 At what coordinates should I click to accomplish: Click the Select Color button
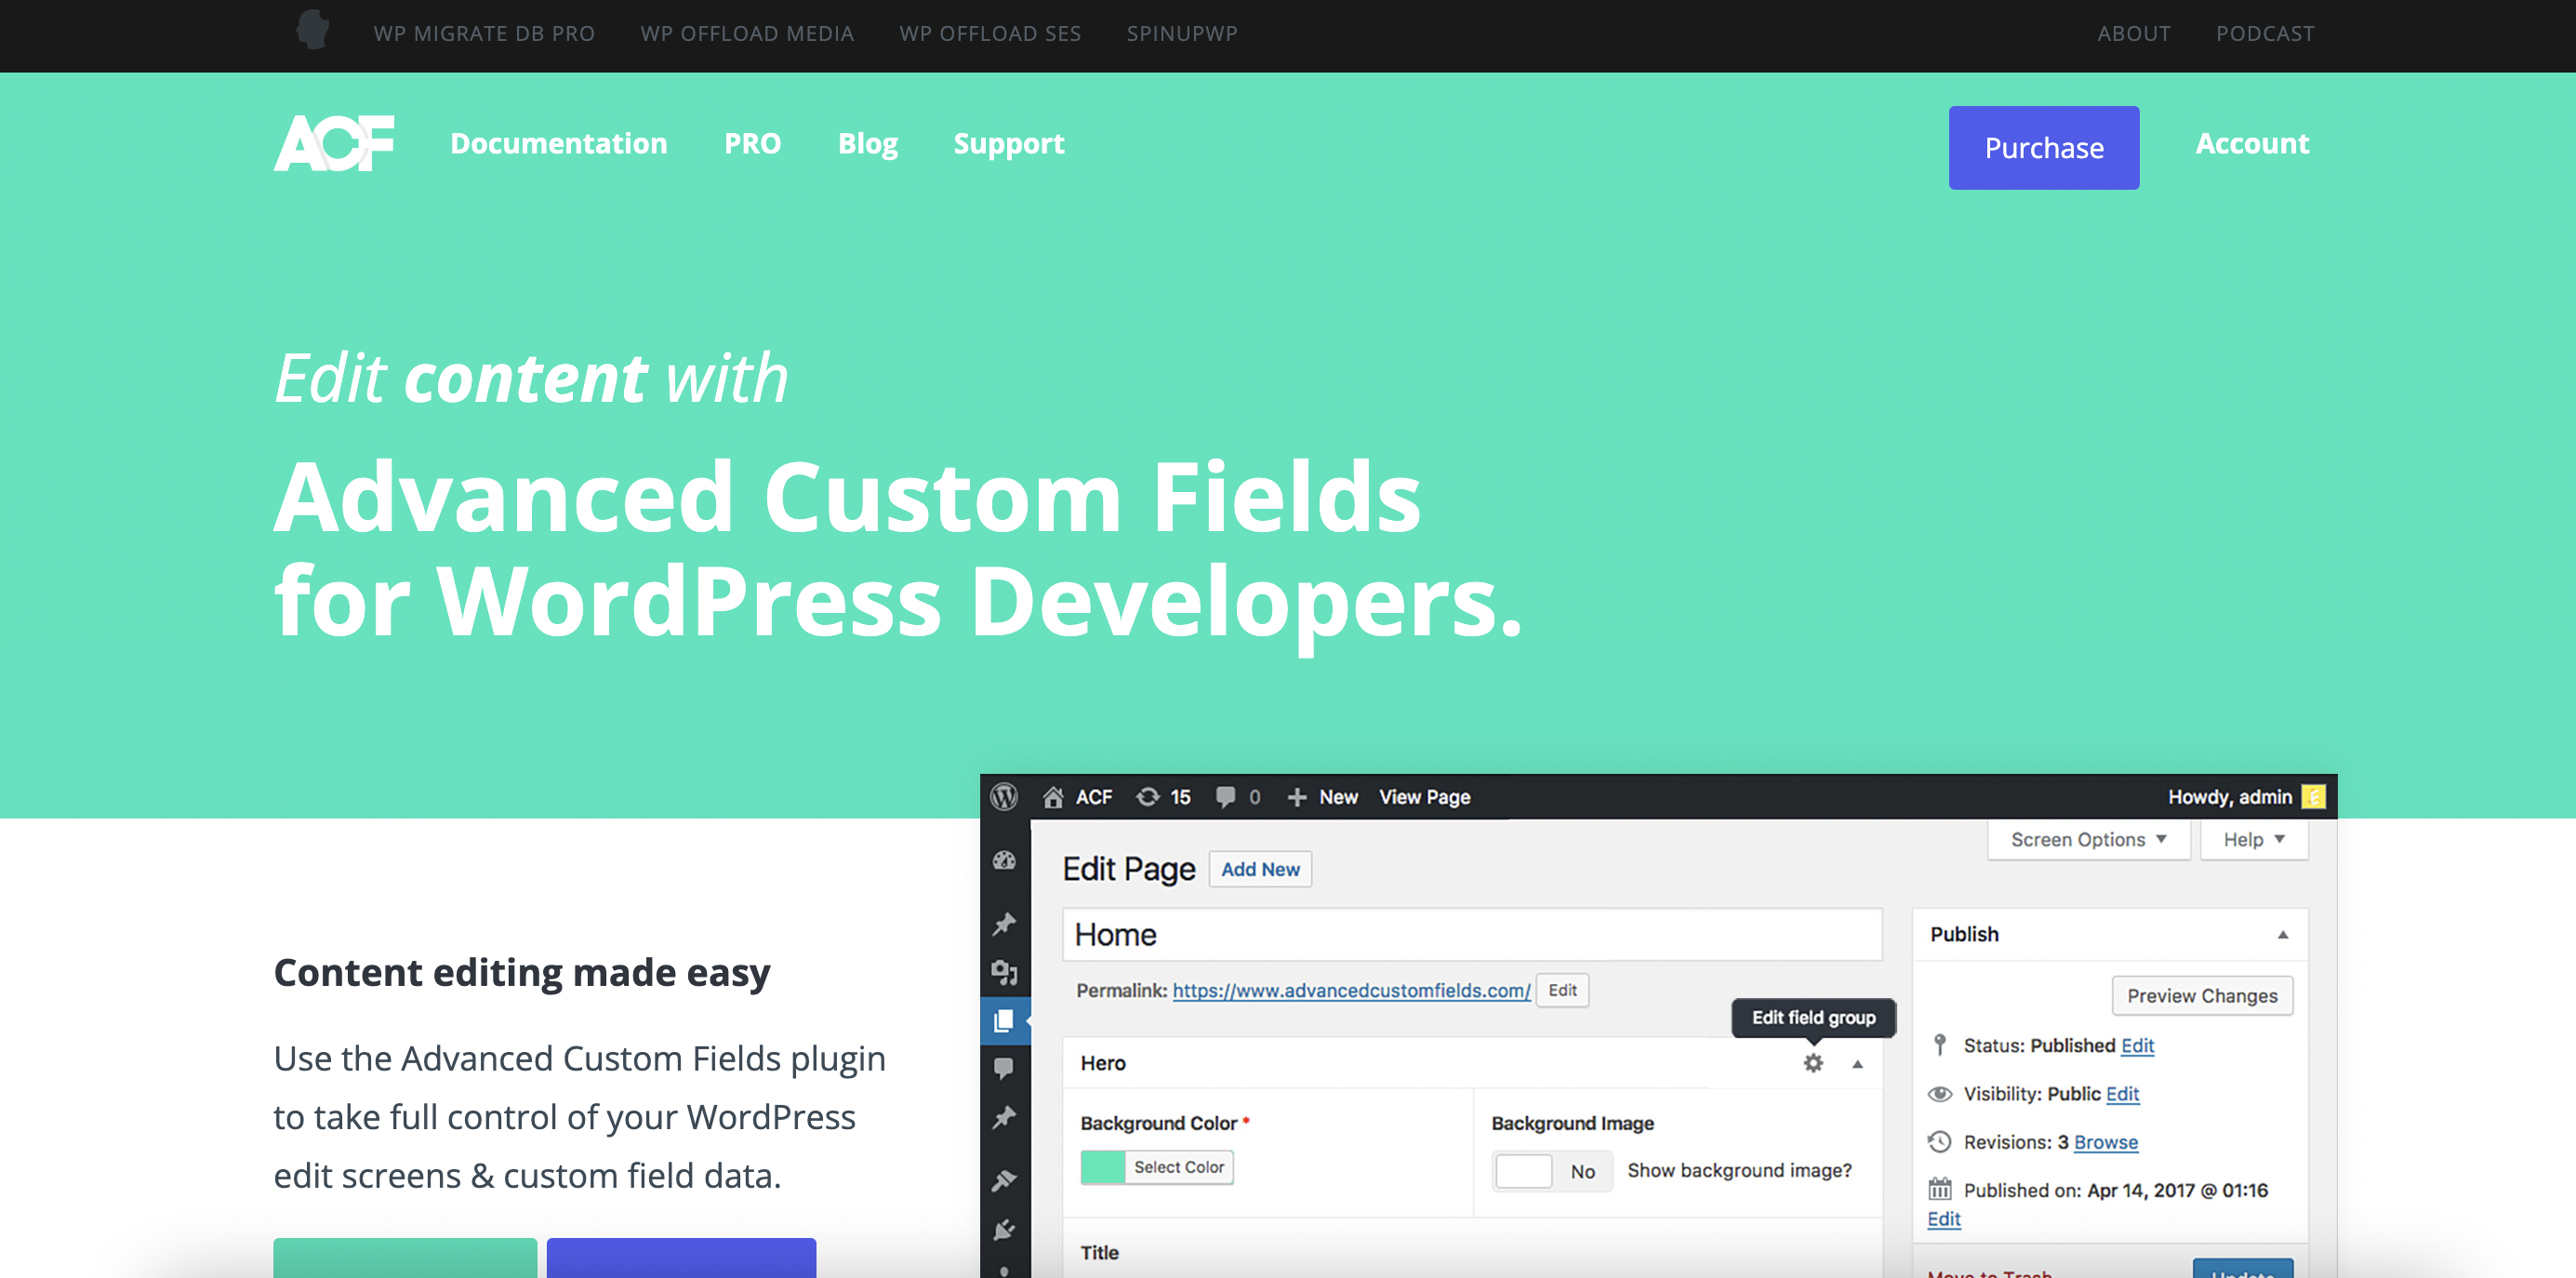tap(1179, 1167)
